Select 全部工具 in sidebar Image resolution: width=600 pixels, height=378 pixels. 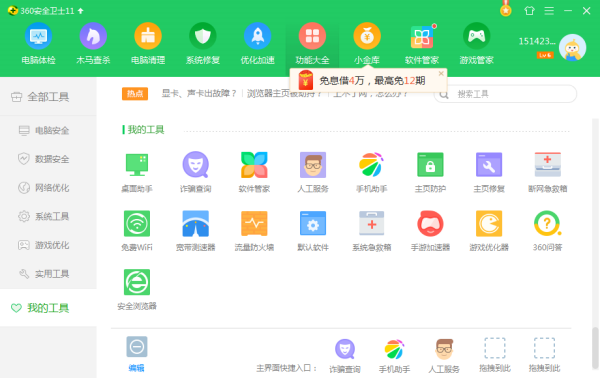48,97
